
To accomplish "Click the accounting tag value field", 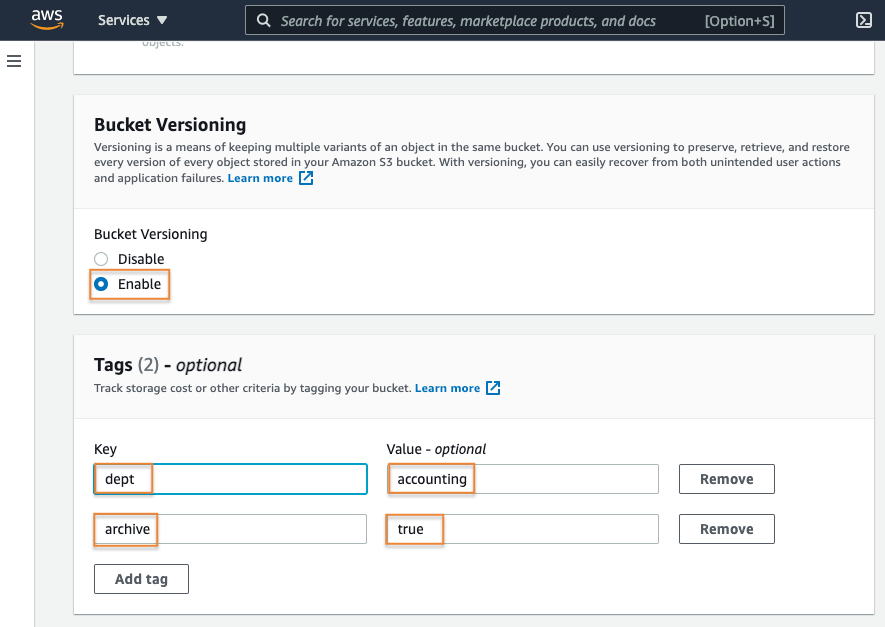I will tap(522, 479).
